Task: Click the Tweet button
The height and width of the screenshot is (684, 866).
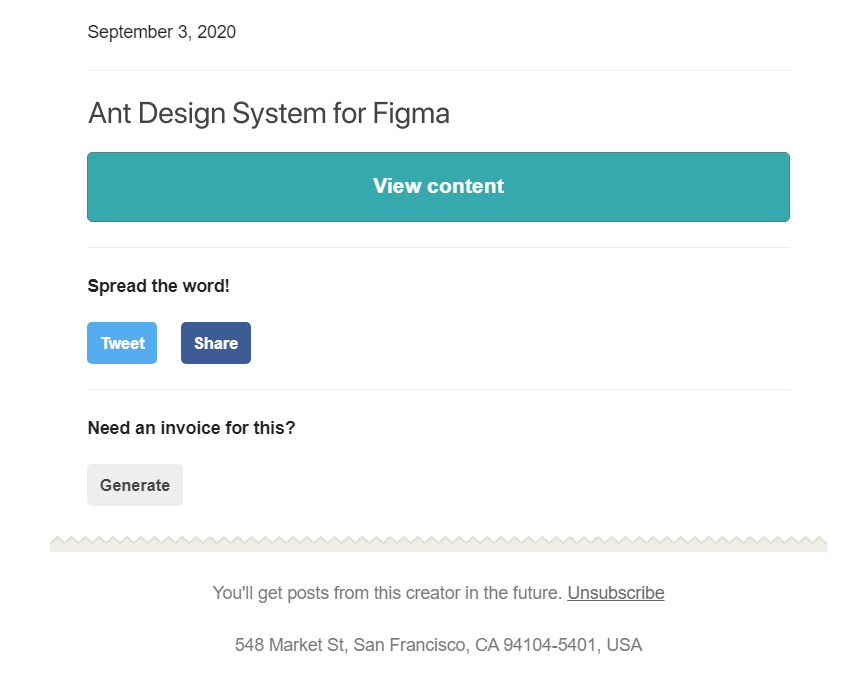Action: point(122,343)
